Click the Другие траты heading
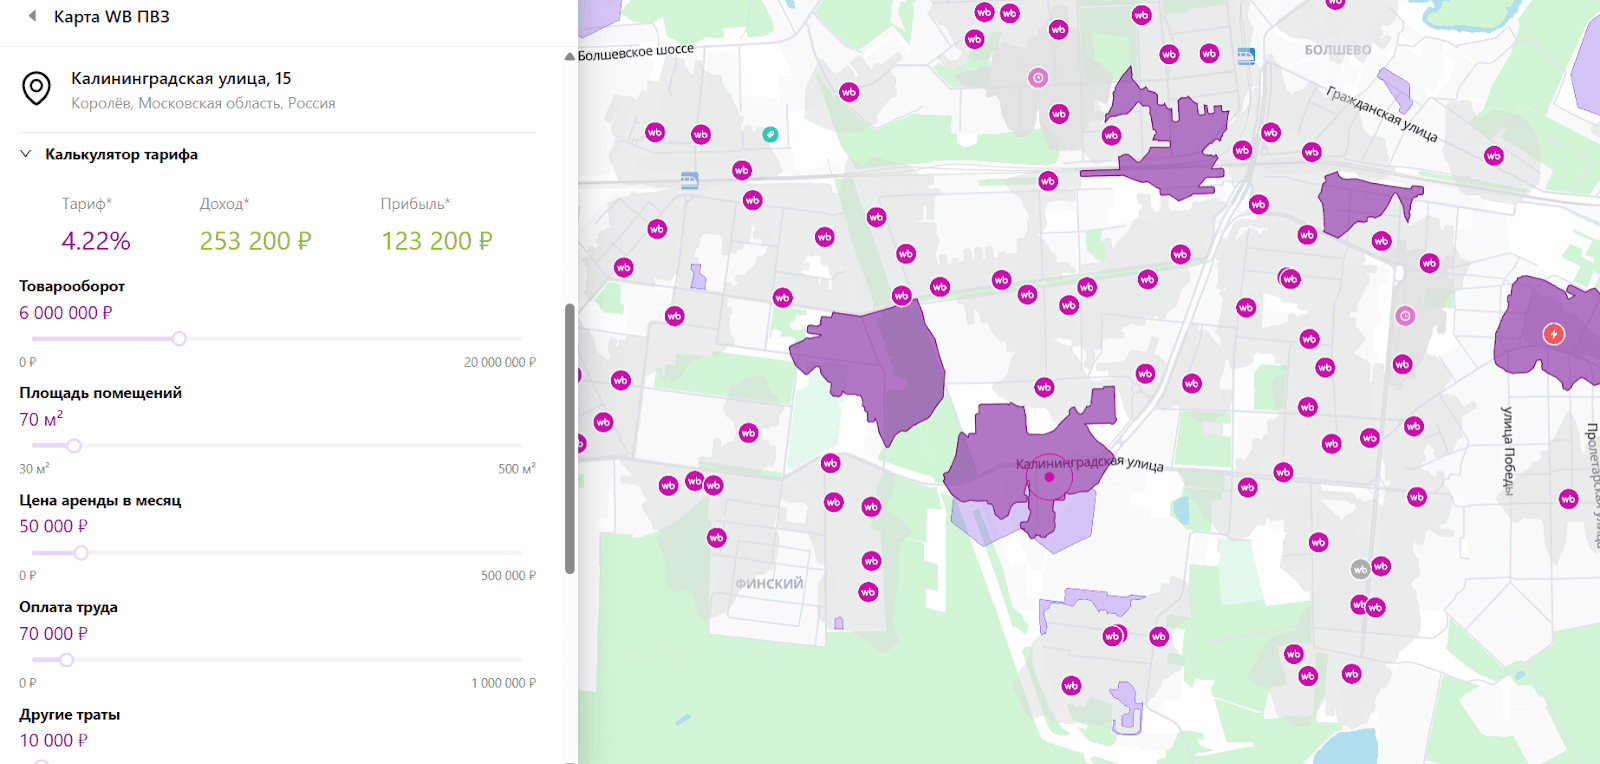The height and width of the screenshot is (764, 1600). [70, 714]
